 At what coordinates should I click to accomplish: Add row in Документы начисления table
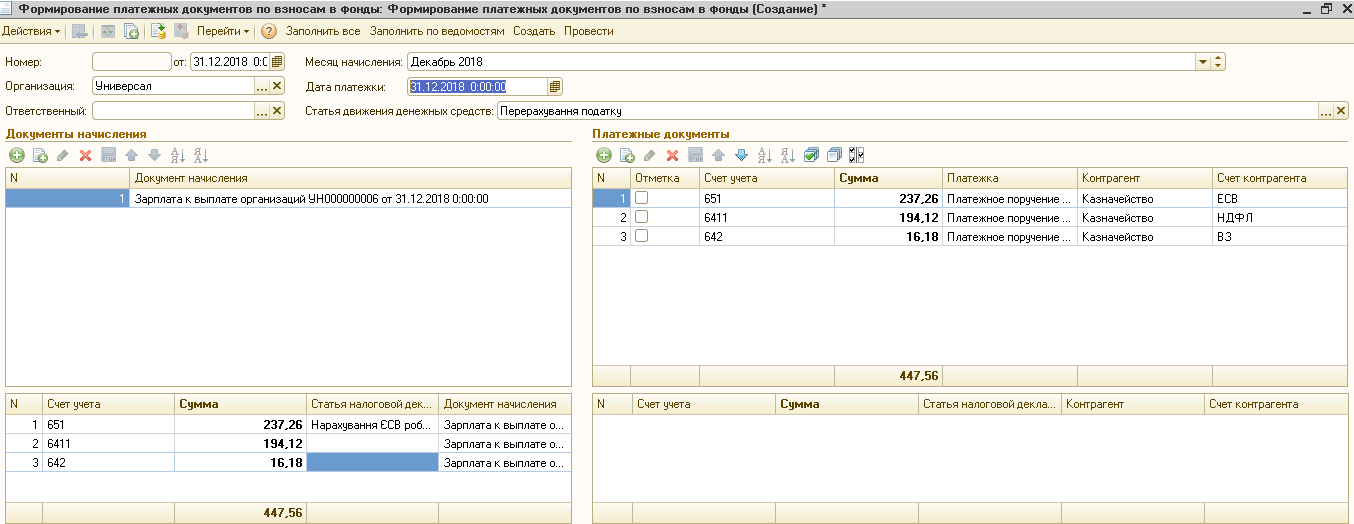tap(16, 155)
